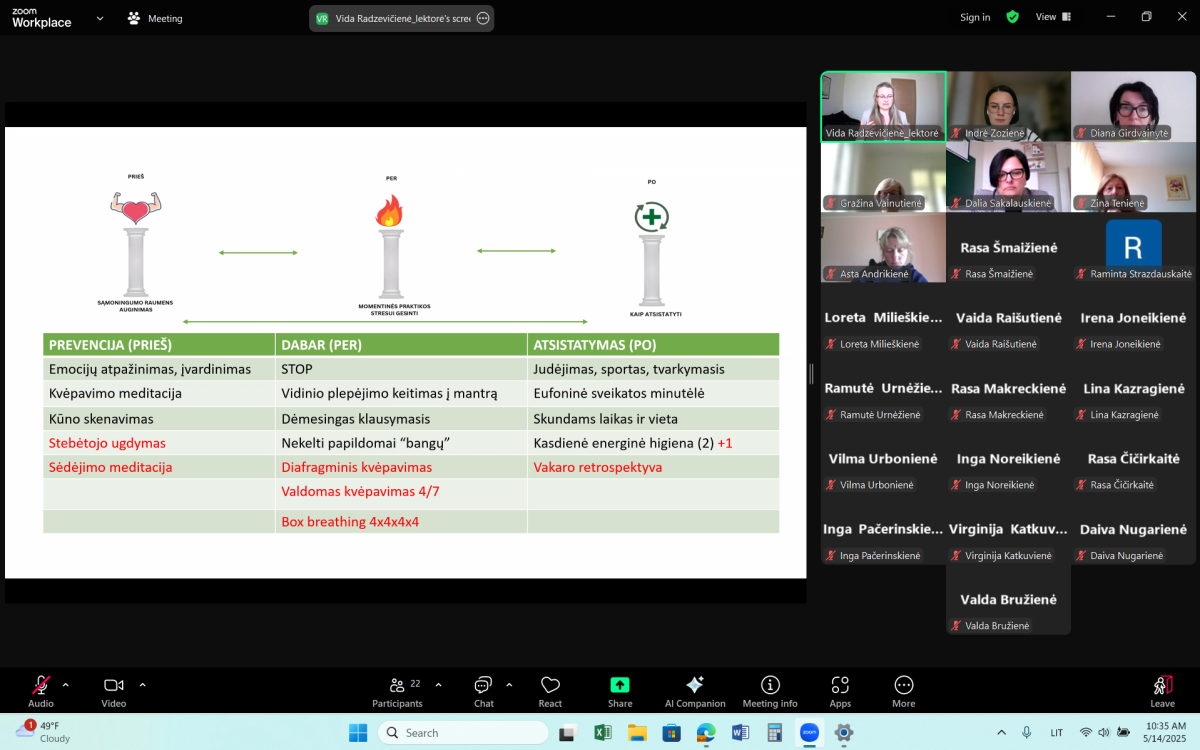This screenshot has width=1200, height=750.
Task: Open the React emoji menu
Action: 550,691
